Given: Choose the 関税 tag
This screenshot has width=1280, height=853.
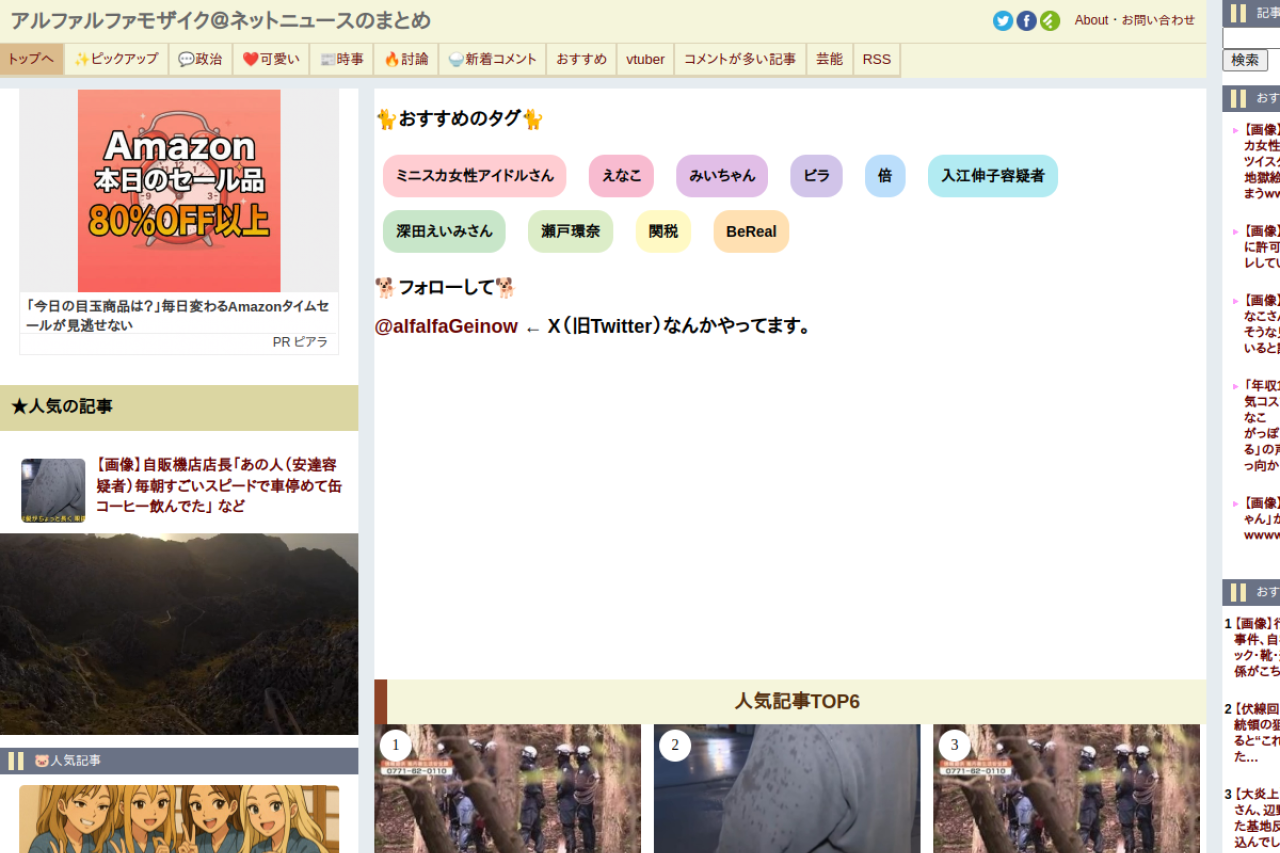Looking at the screenshot, I should click(x=664, y=232).
